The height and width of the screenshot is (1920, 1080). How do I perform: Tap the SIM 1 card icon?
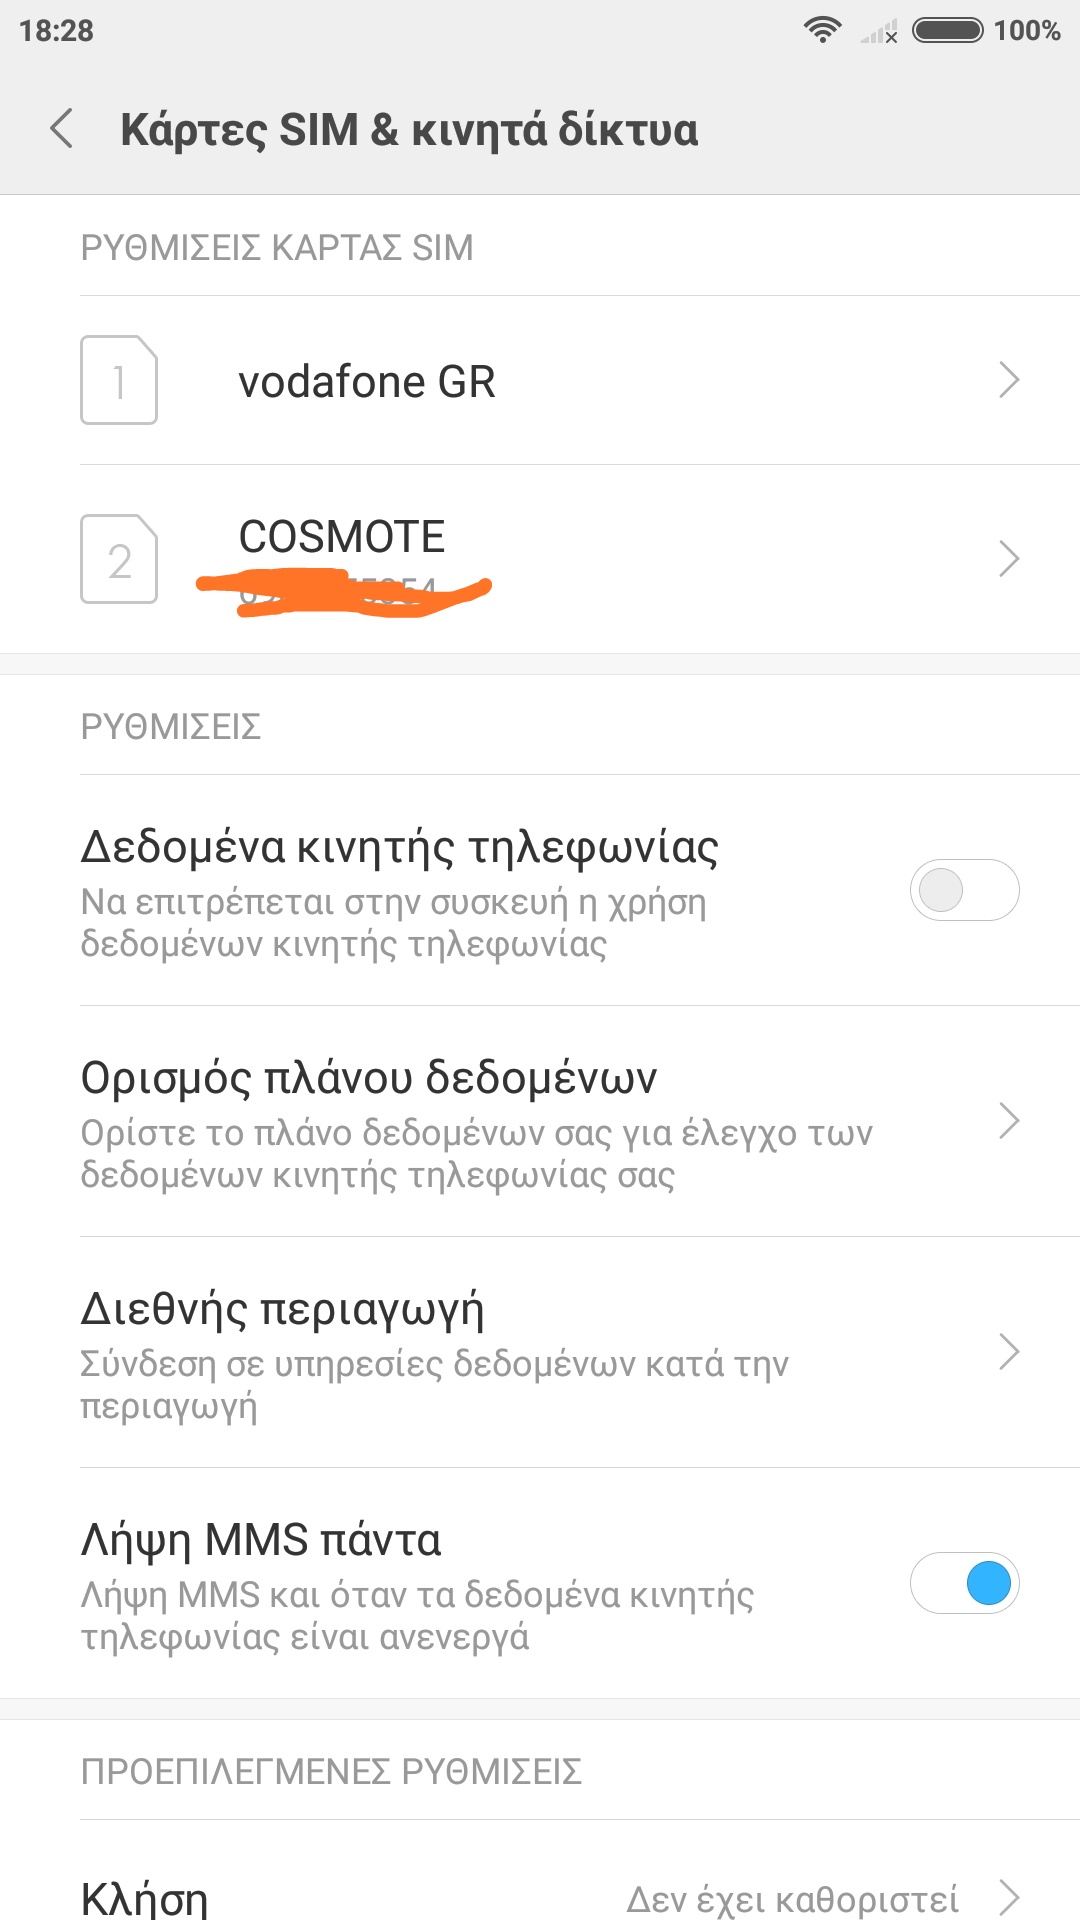pyautogui.click(x=119, y=380)
